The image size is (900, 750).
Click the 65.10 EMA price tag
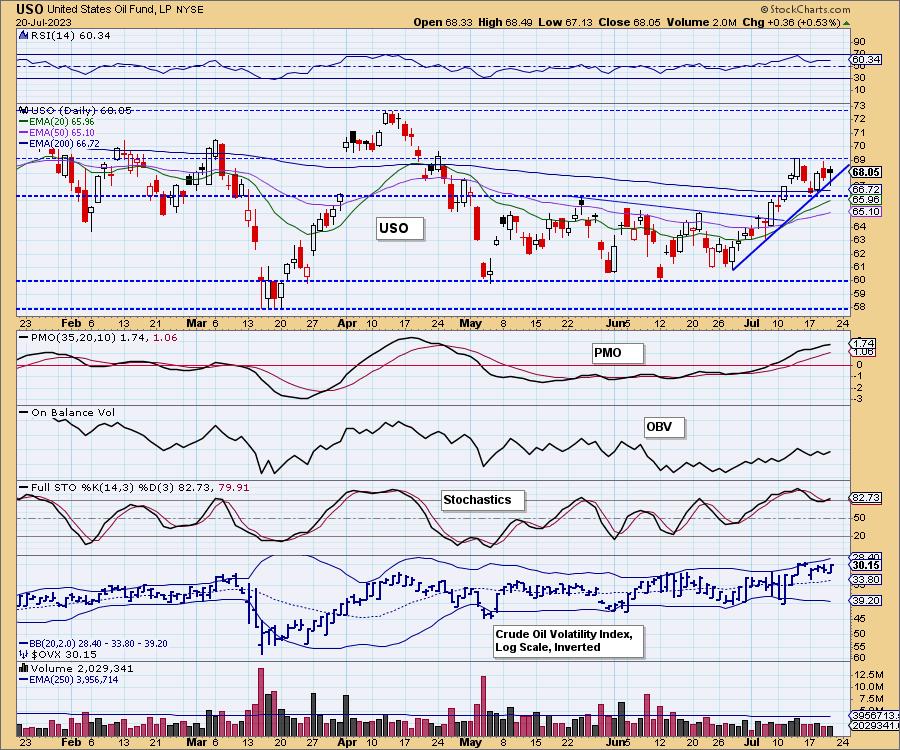(x=866, y=211)
